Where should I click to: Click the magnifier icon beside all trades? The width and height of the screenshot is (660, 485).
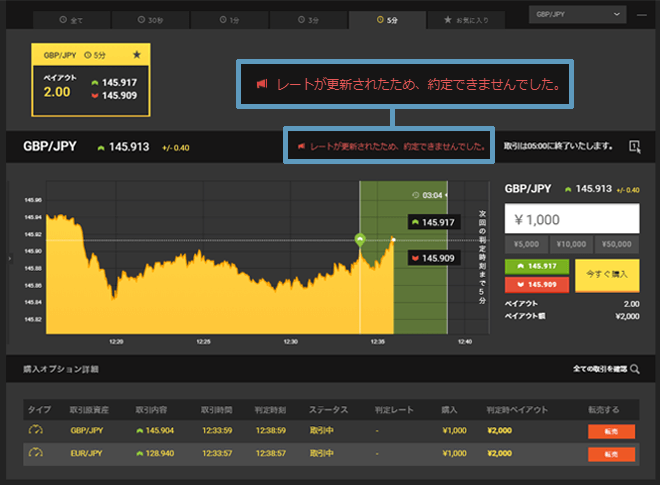[x=635, y=370]
